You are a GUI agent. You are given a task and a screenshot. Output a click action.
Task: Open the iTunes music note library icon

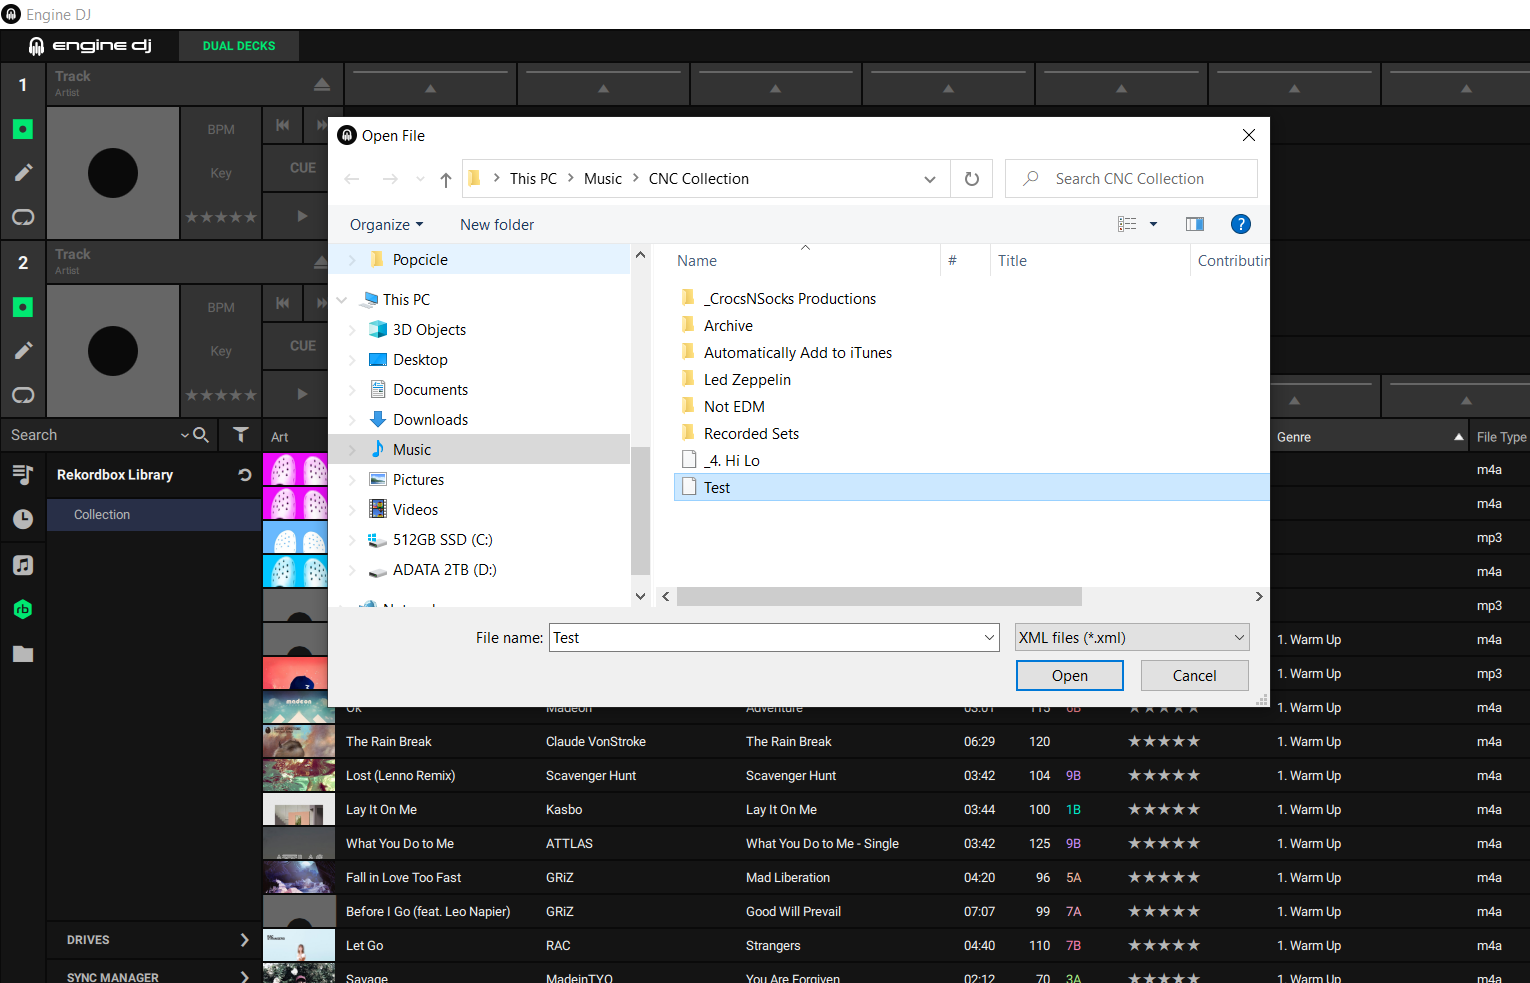[23, 565]
